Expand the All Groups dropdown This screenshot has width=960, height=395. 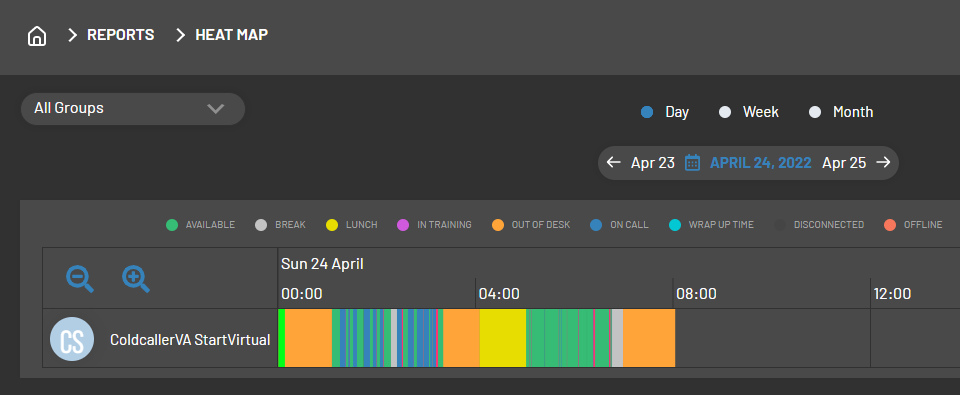[x=133, y=109]
